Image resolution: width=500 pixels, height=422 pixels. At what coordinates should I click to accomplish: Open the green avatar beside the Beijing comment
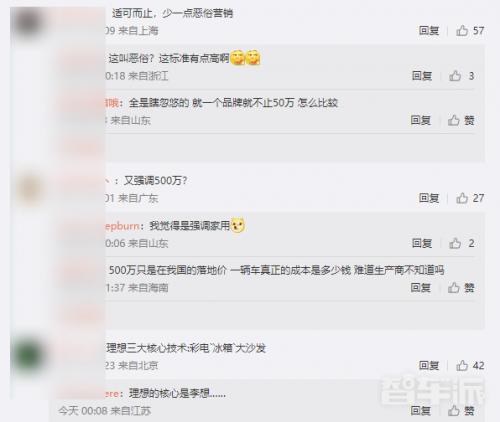coord(28,355)
